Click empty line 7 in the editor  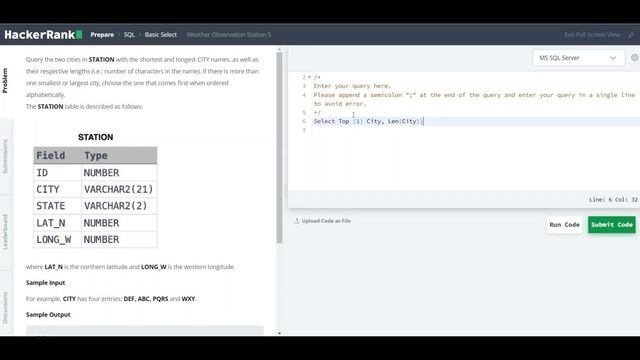pyautogui.click(x=476, y=130)
